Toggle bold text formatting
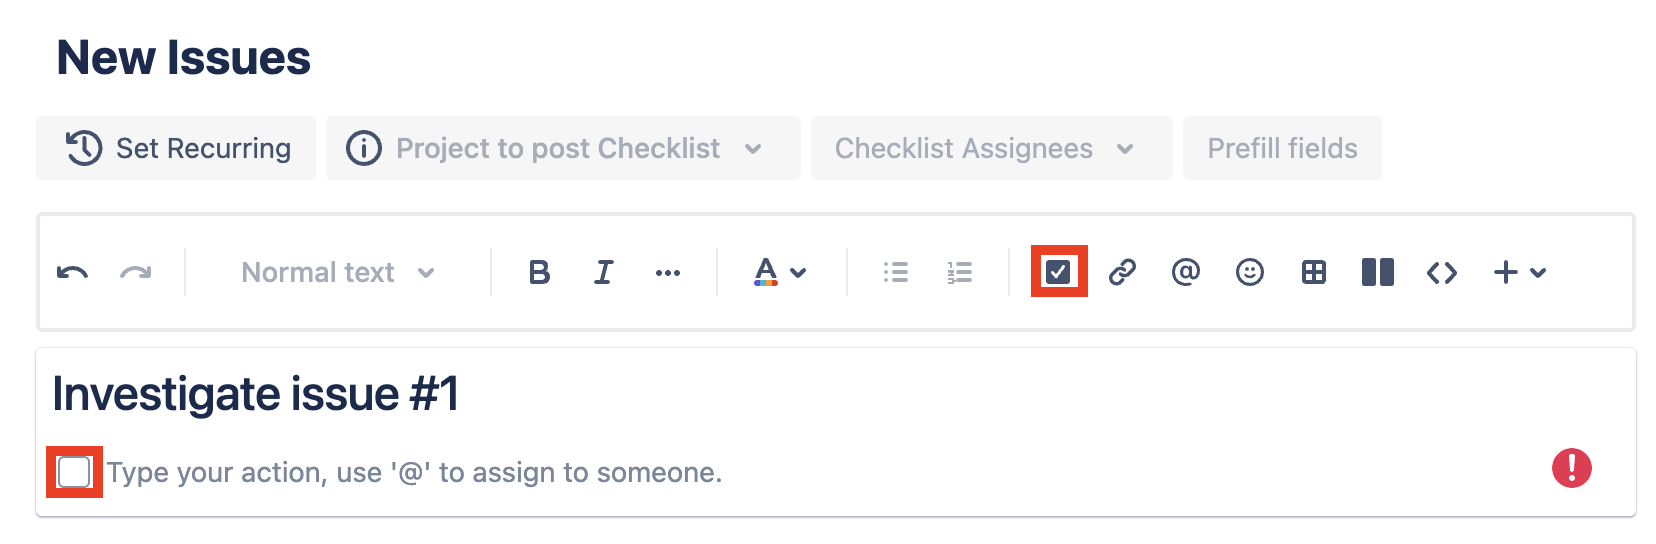The image size is (1656, 544). click(539, 272)
